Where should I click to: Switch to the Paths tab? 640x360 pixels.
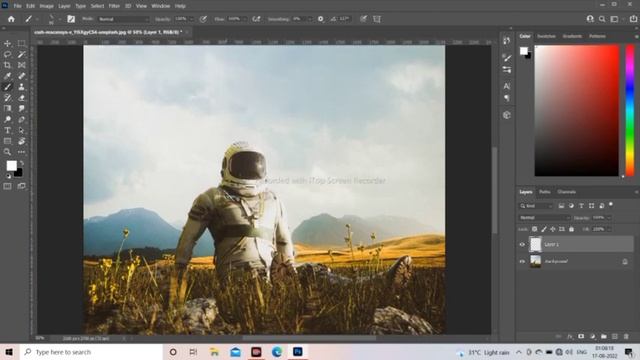coord(544,192)
